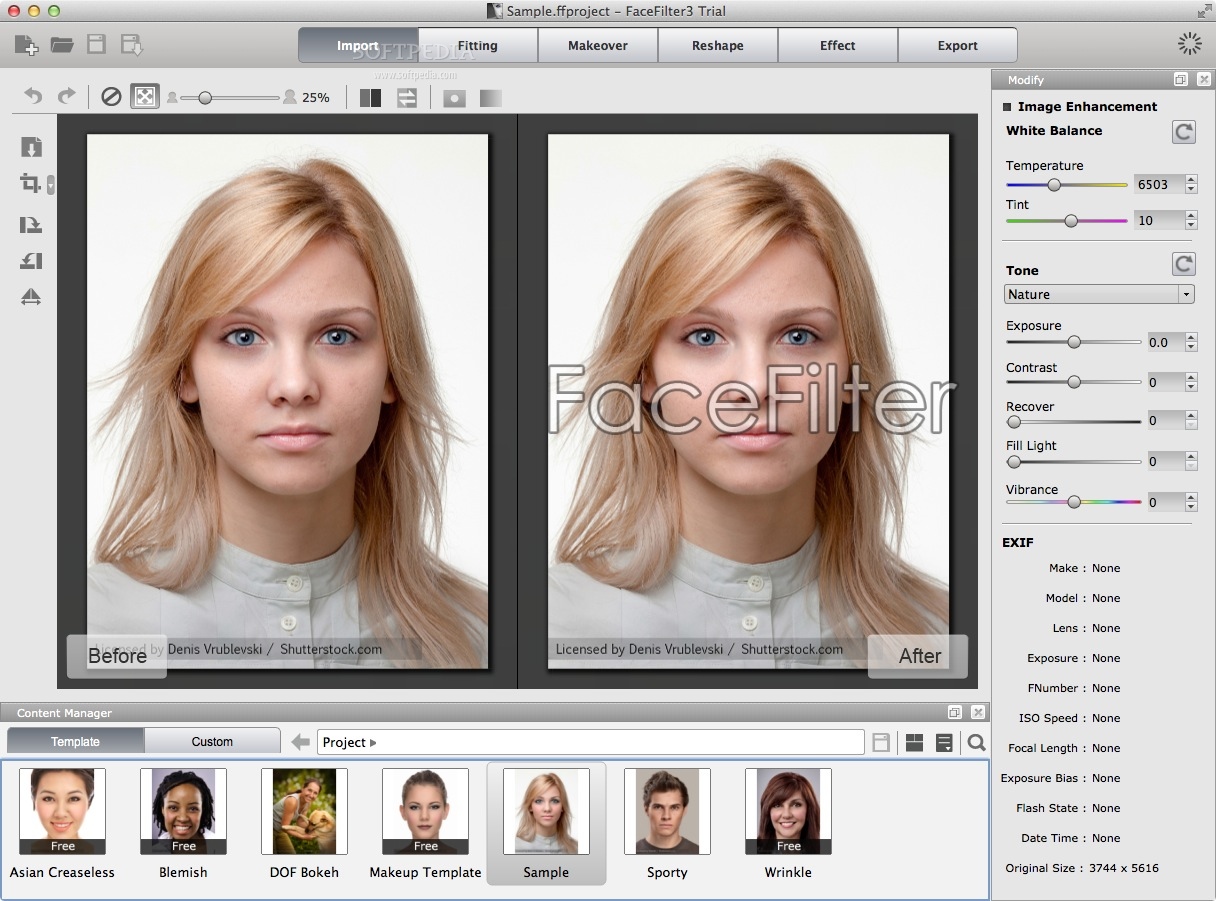Click the undo arrow icon
The width and height of the screenshot is (1216, 901).
pyautogui.click(x=32, y=96)
